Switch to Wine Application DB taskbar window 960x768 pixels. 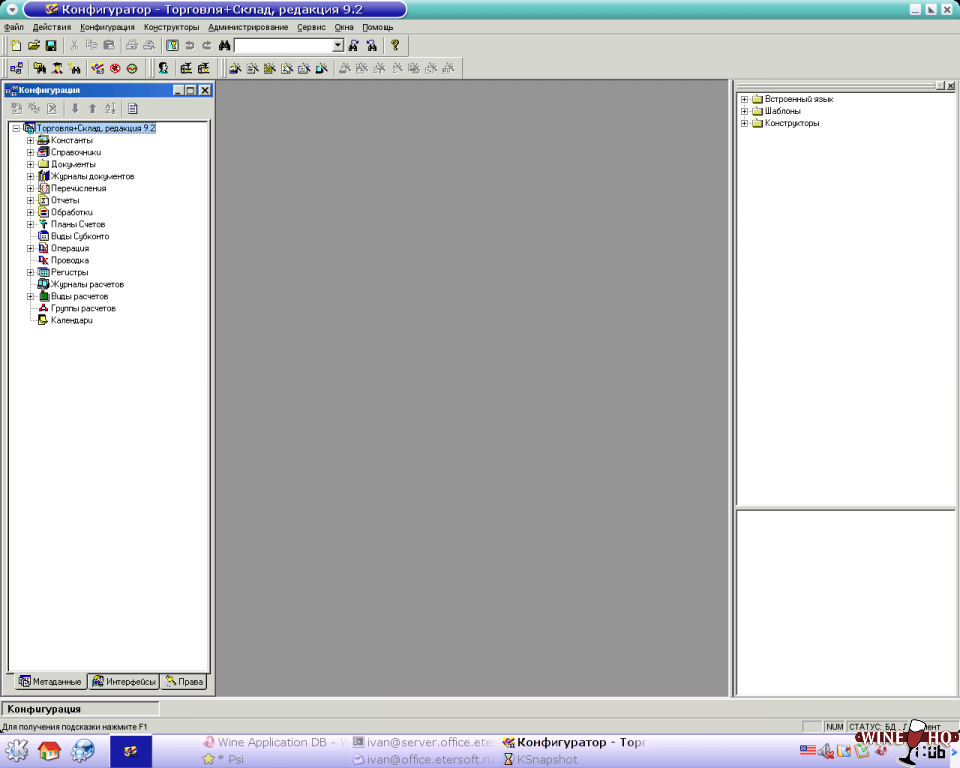pos(275,742)
